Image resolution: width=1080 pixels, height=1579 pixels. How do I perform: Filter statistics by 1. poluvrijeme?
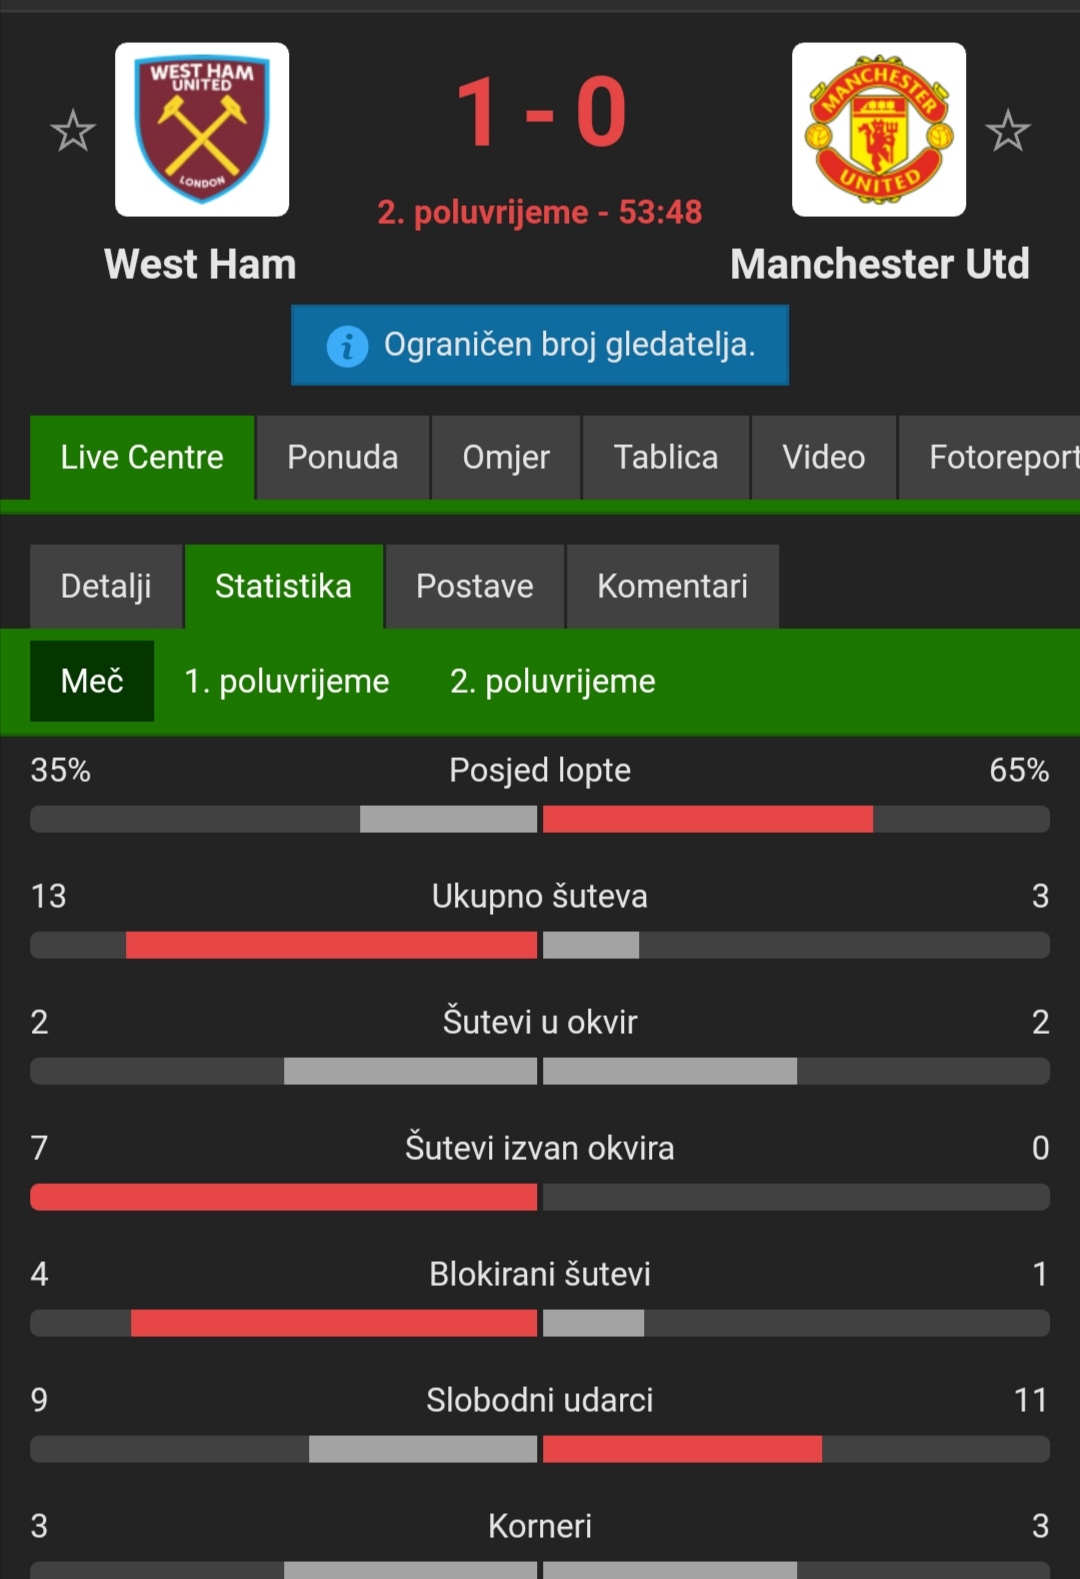click(x=287, y=681)
